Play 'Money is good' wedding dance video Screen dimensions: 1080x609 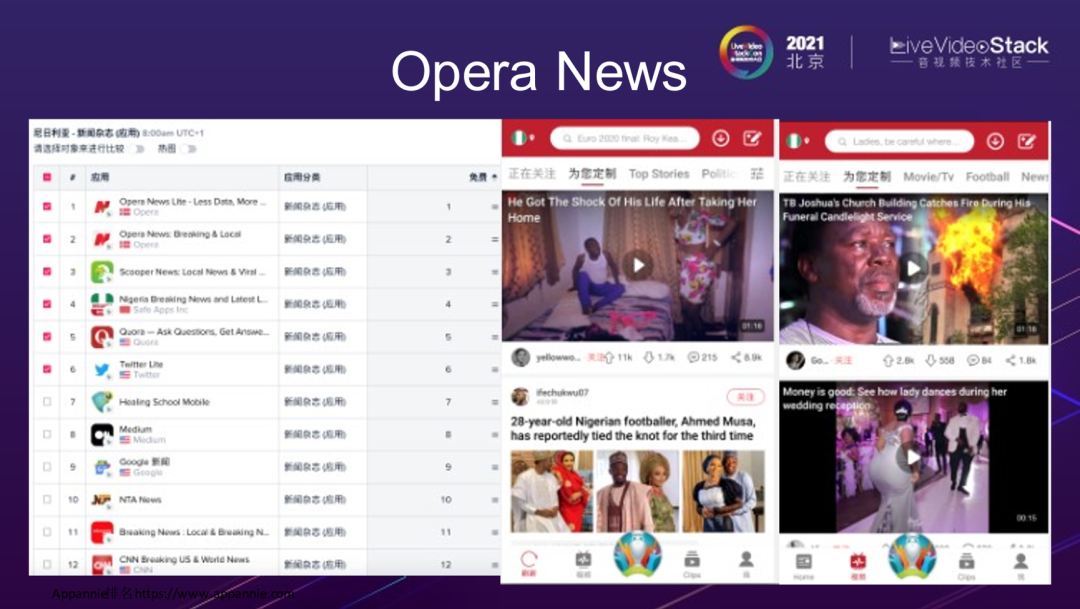(913, 456)
